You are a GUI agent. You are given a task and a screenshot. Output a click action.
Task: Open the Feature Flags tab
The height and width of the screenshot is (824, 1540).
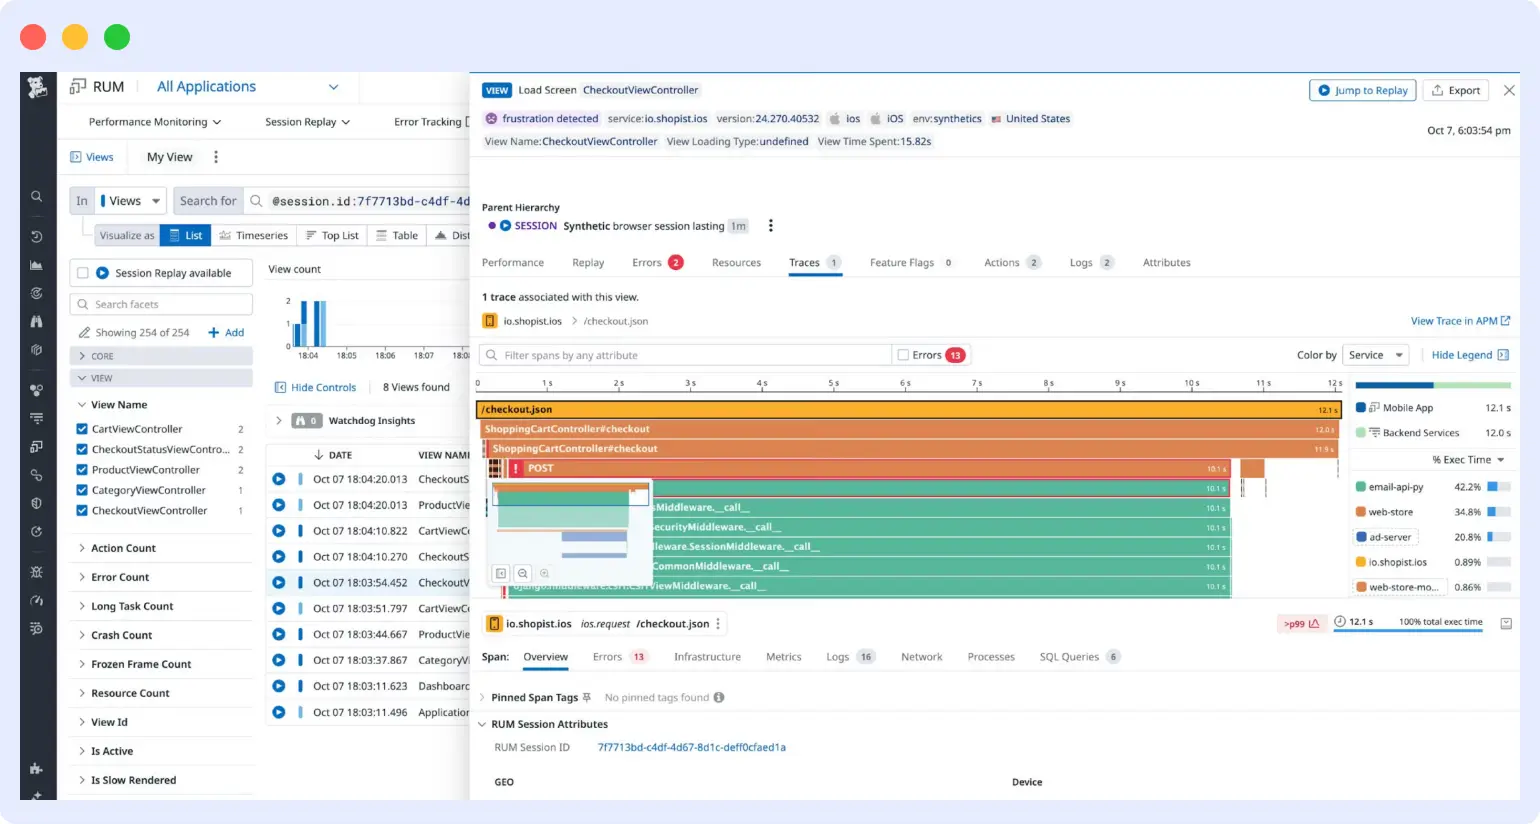pyautogui.click(x=911, y=263)
